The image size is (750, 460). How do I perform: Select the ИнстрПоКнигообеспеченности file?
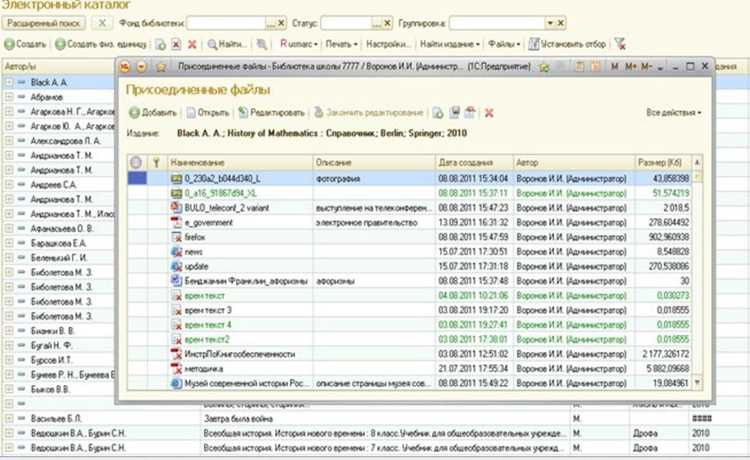[x=410, y=354]
